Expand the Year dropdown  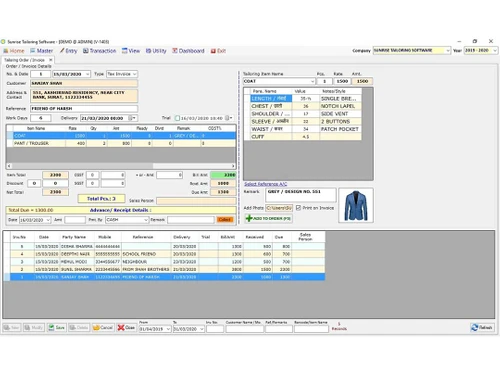(x=495, y=50)
